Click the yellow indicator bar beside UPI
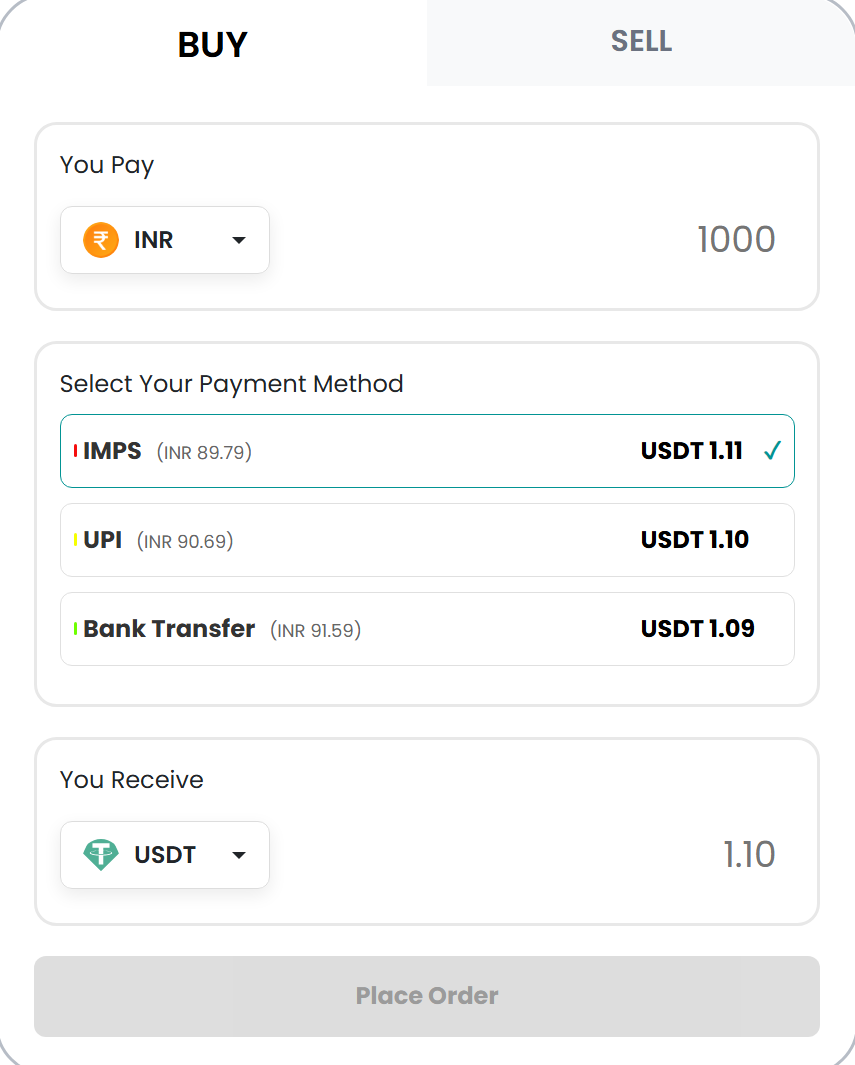The height and width of the screenshot is (1065, 855). tap(76, 540)
